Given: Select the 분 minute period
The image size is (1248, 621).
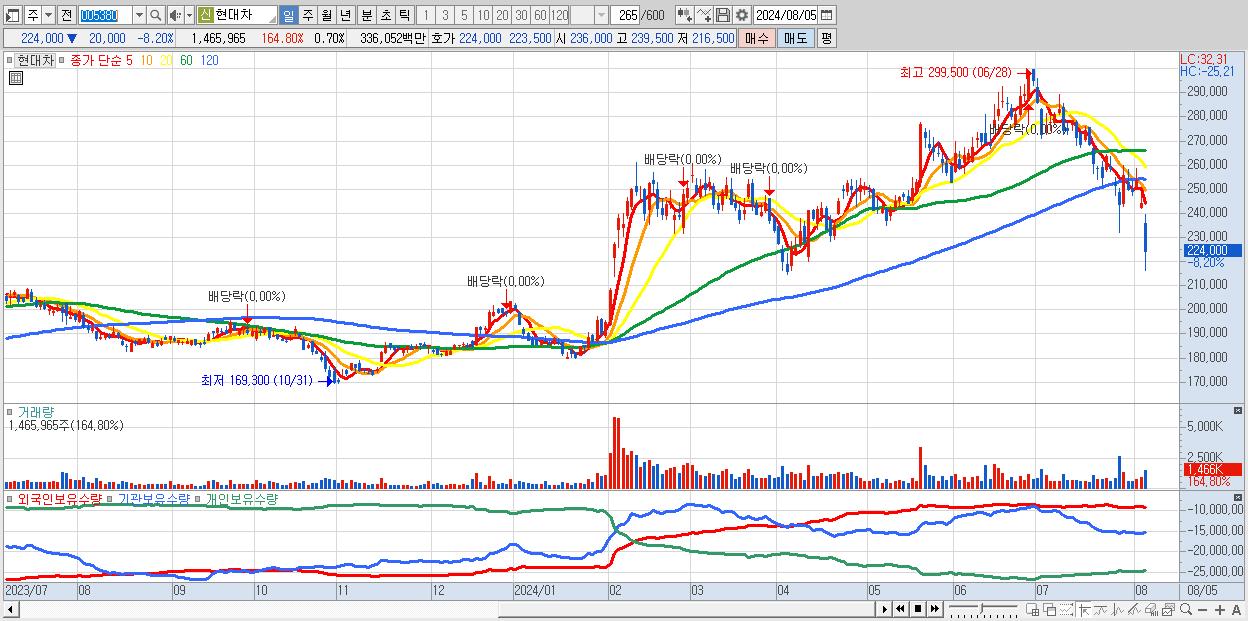Looking at the screenshot, I should click(367, 16).
